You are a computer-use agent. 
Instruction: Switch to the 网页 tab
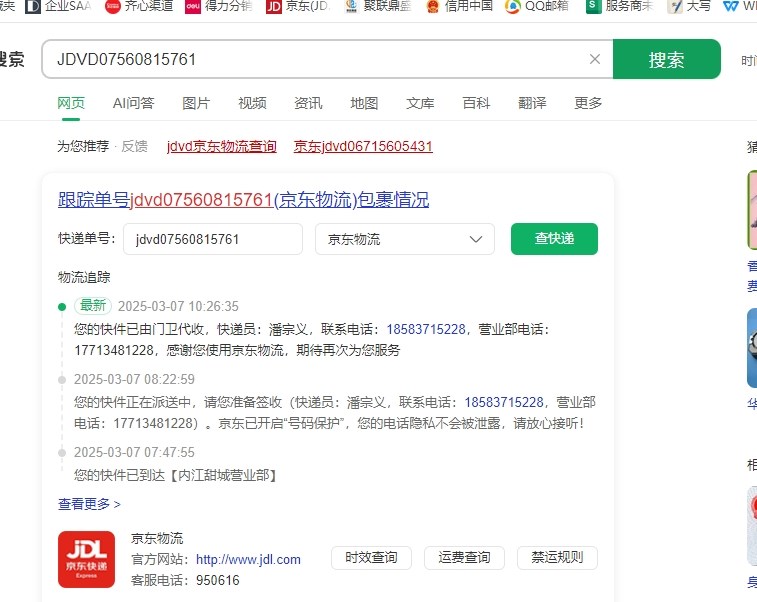tap(71, 103)
